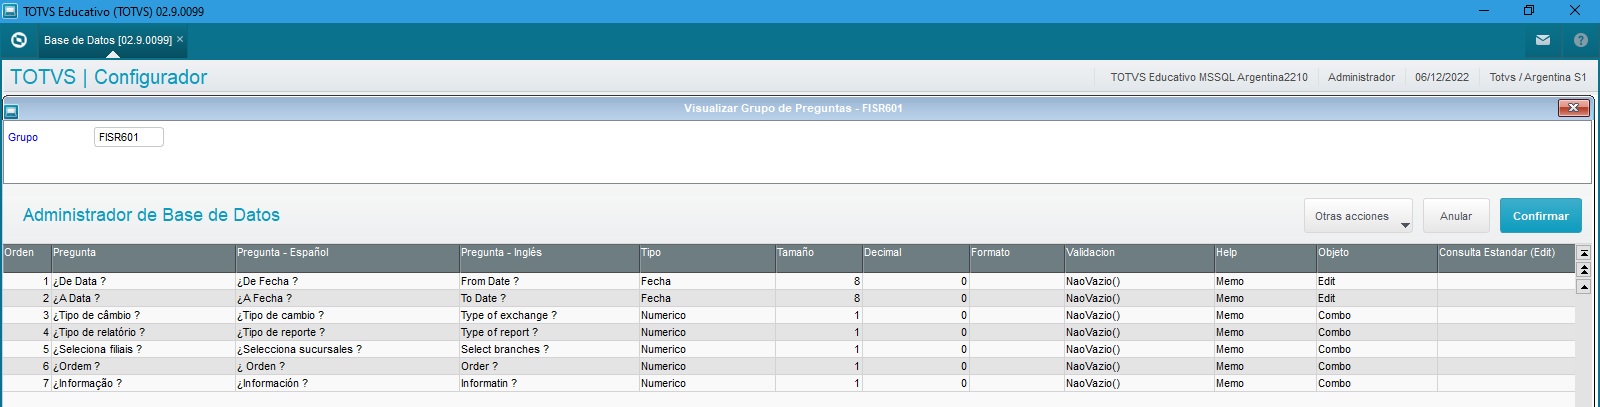Select the '¿Informação ?' cell
Image resolution: width=1600 pixels, height=407 pixels.
[x=143, y=383]
